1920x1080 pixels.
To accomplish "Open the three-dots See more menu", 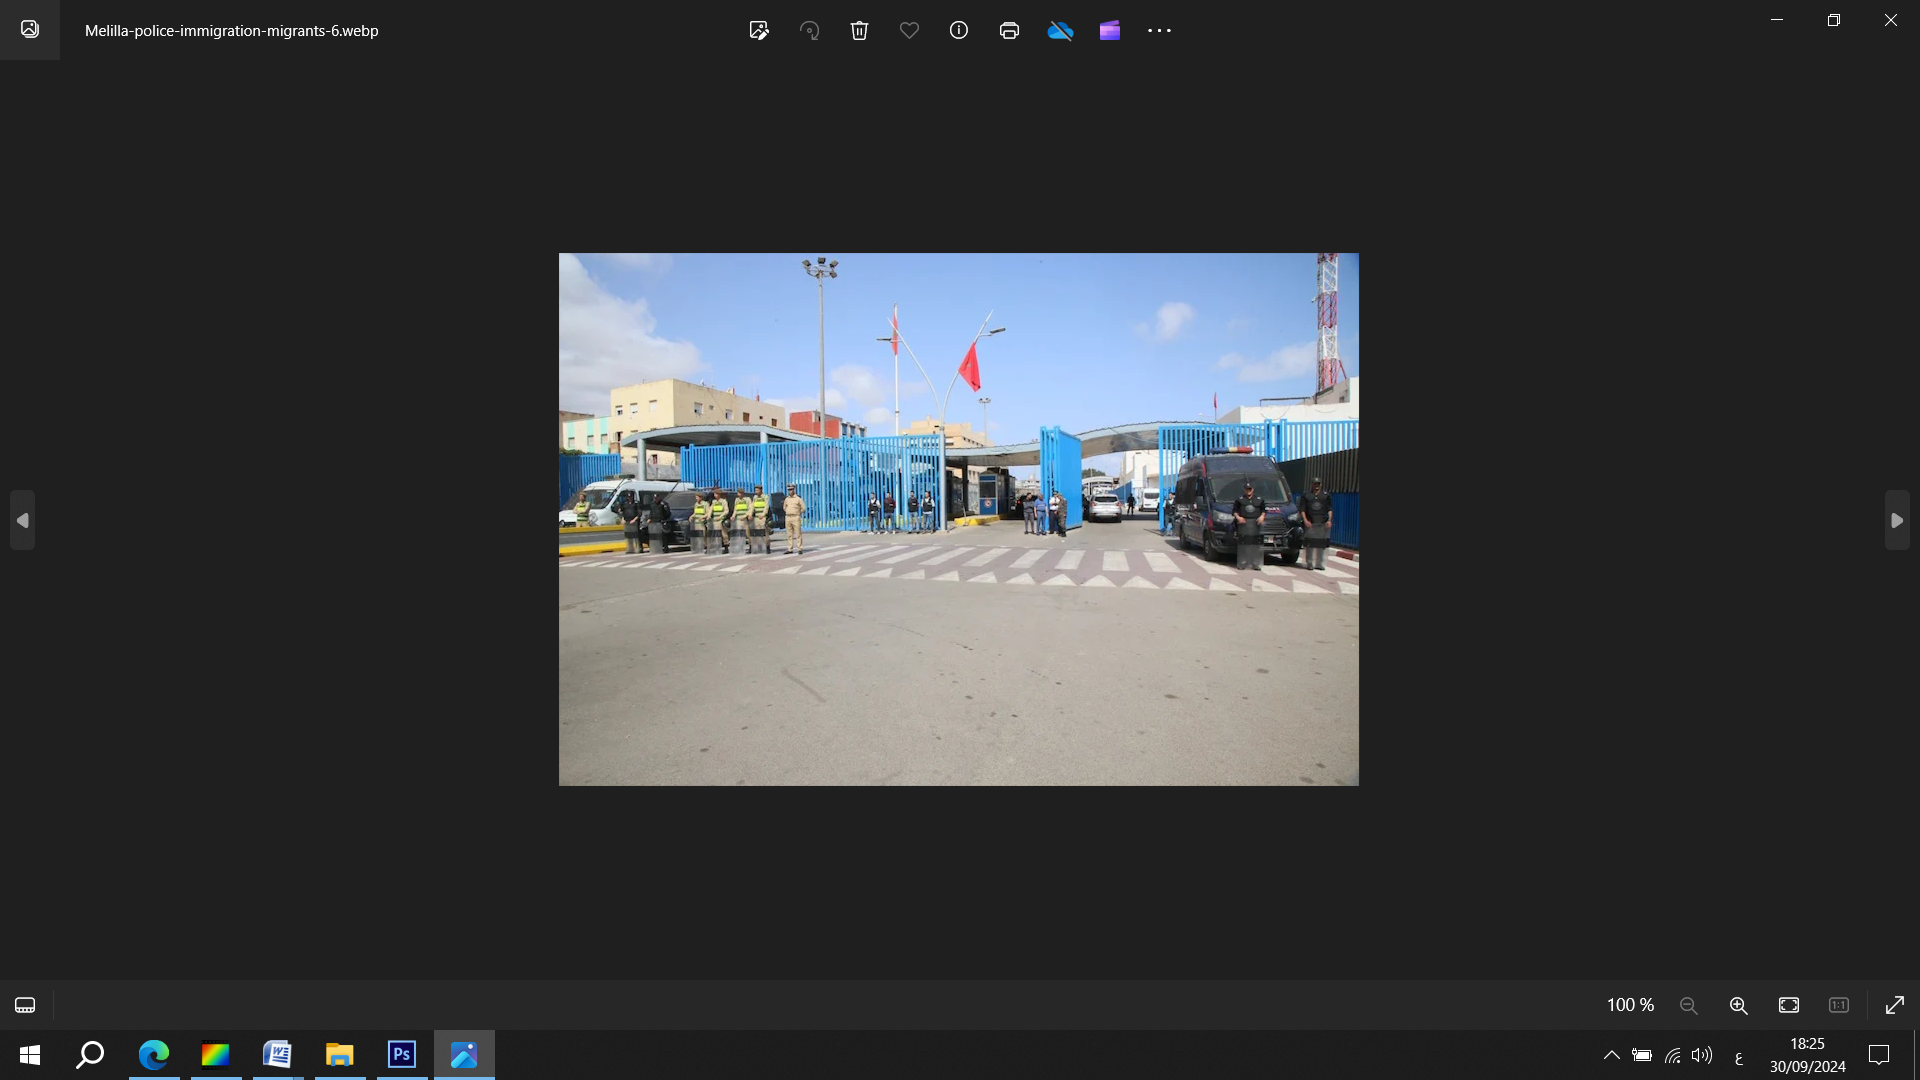I will coord(1160,30).
